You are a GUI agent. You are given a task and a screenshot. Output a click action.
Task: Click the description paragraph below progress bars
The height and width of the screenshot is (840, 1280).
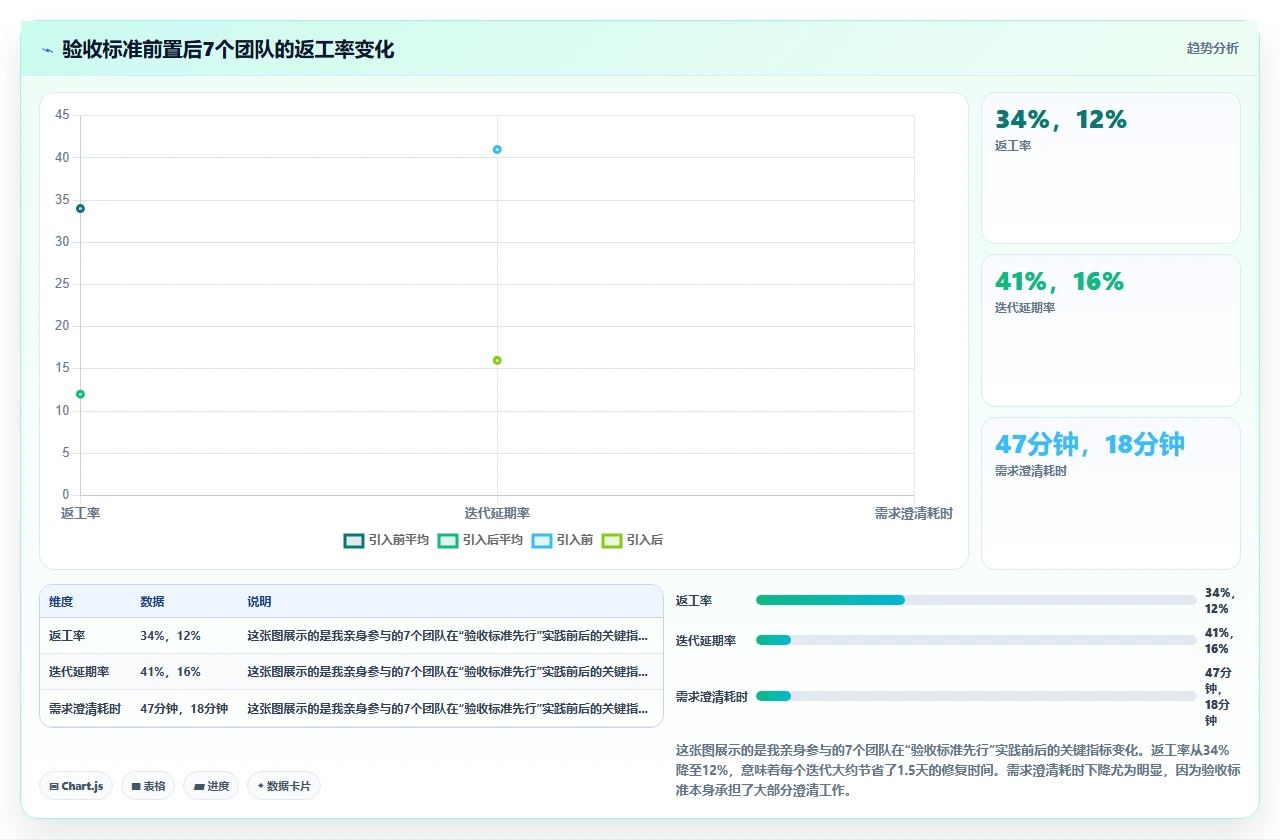point(958,770)
